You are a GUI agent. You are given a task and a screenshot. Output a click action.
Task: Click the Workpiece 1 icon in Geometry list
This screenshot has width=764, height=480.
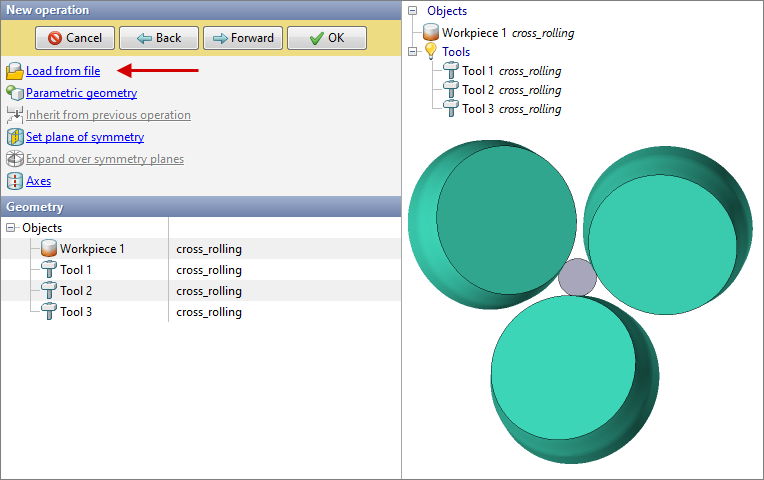point(48,249)
